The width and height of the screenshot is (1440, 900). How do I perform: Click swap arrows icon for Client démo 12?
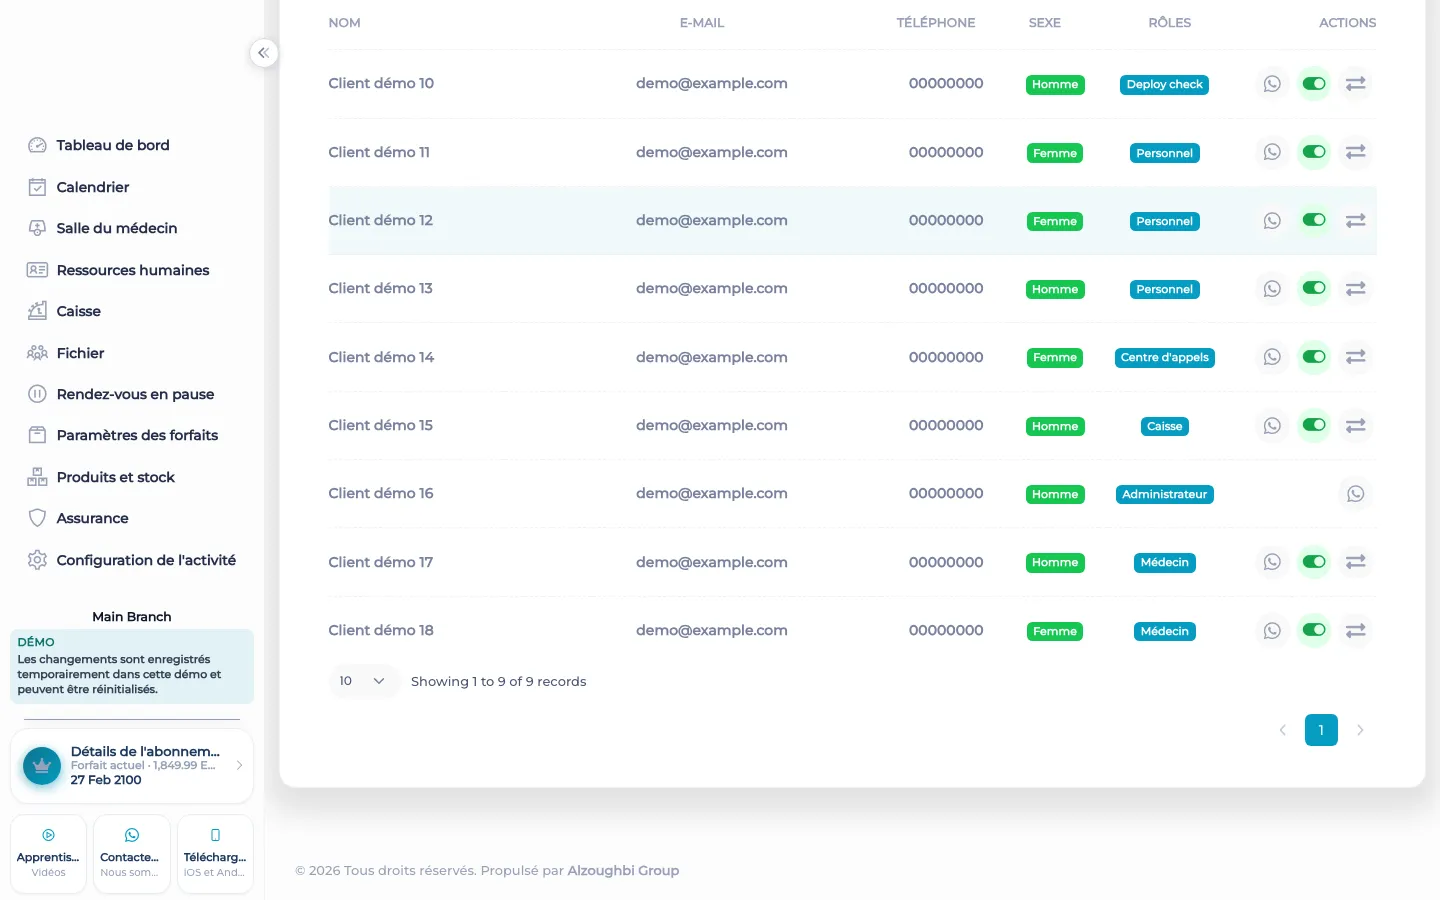(1356, 221)
